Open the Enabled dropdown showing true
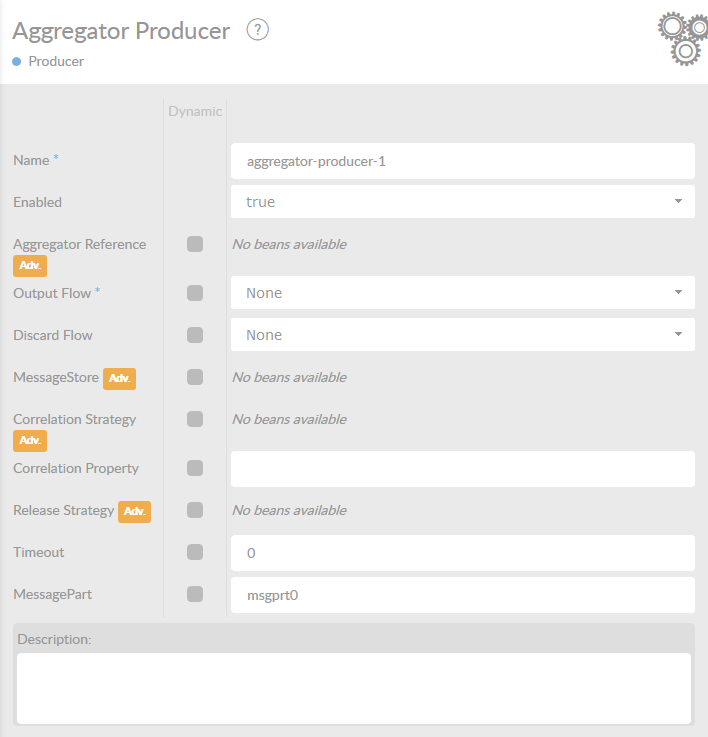This screenshot has height=737, width=708. point(462,202)
